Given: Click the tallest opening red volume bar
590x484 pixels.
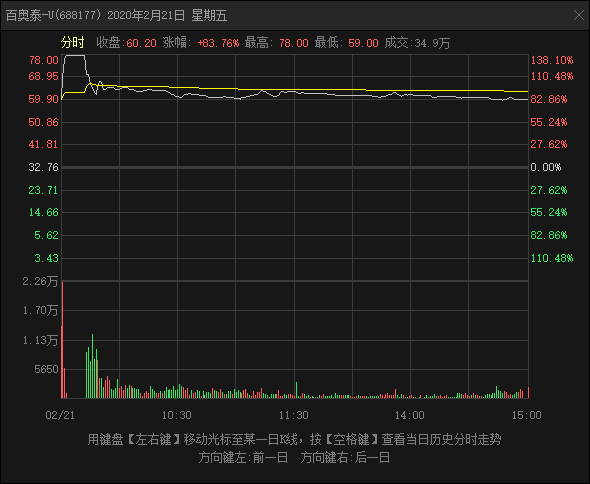Looking at the screenshot, I should click(62, 340).
